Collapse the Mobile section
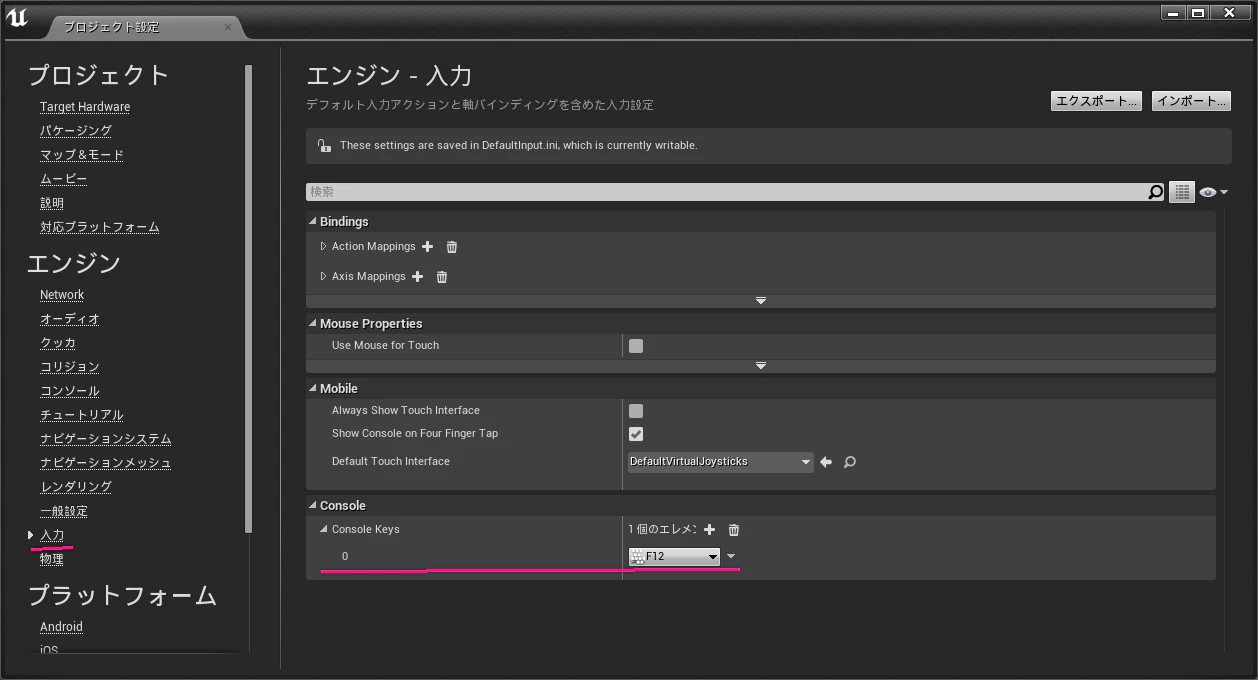 (313, 389)
